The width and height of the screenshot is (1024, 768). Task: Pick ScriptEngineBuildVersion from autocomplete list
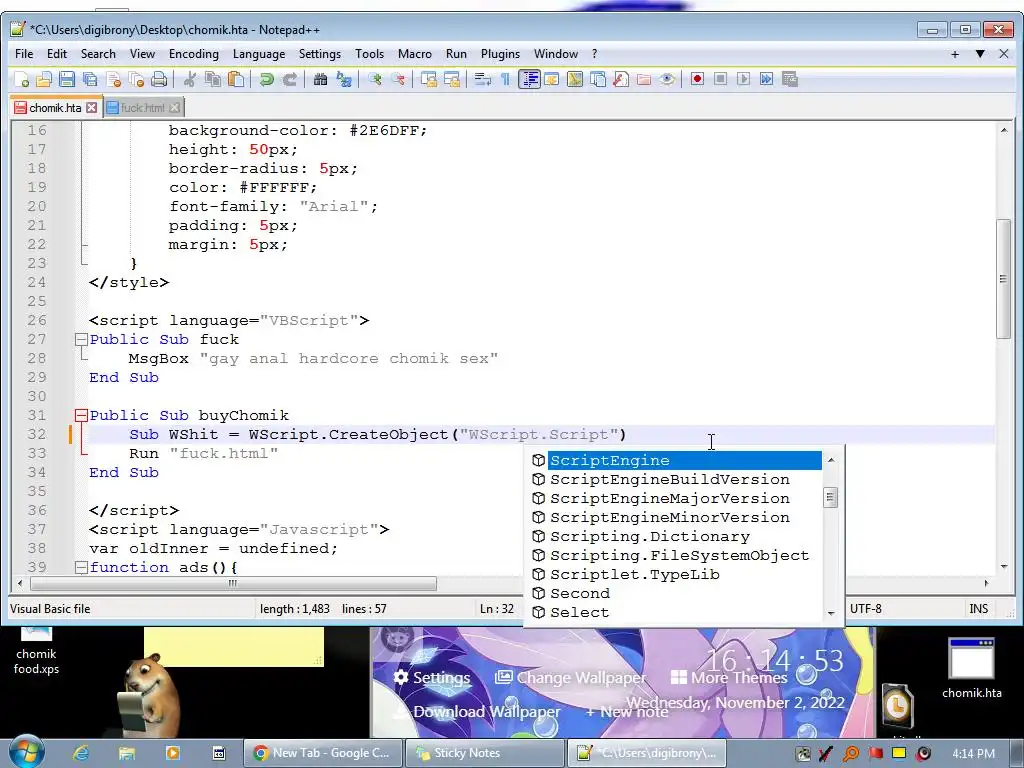[x=670, y=479]
